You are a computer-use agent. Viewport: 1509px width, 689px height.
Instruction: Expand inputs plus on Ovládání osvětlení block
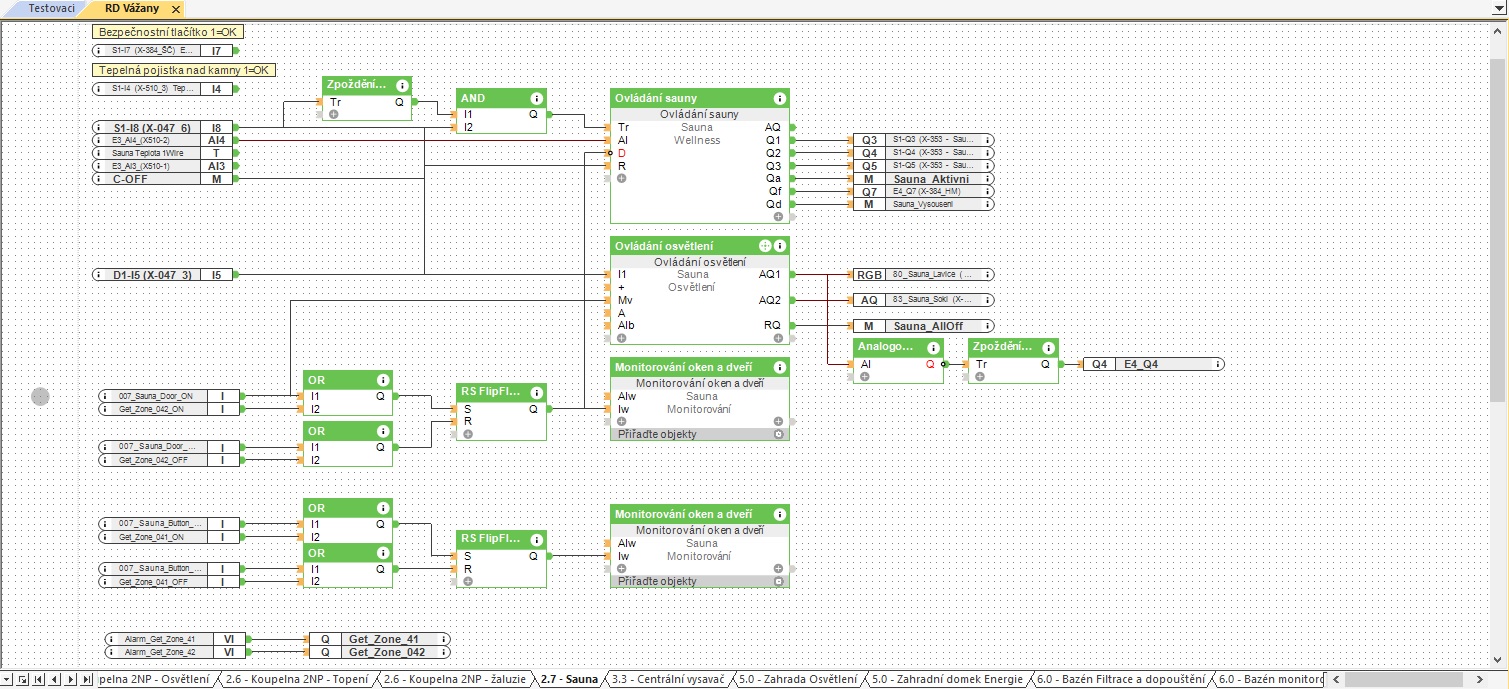click(x=621, y=338)
